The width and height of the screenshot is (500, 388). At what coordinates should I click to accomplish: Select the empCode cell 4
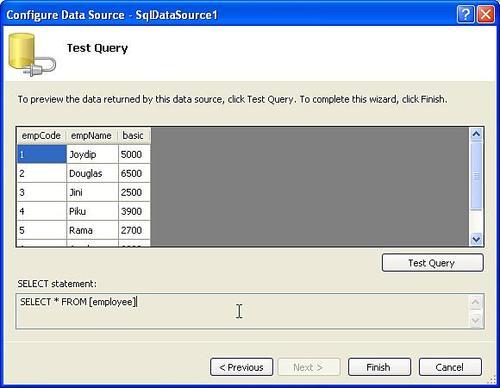click(x=41, y=211)
